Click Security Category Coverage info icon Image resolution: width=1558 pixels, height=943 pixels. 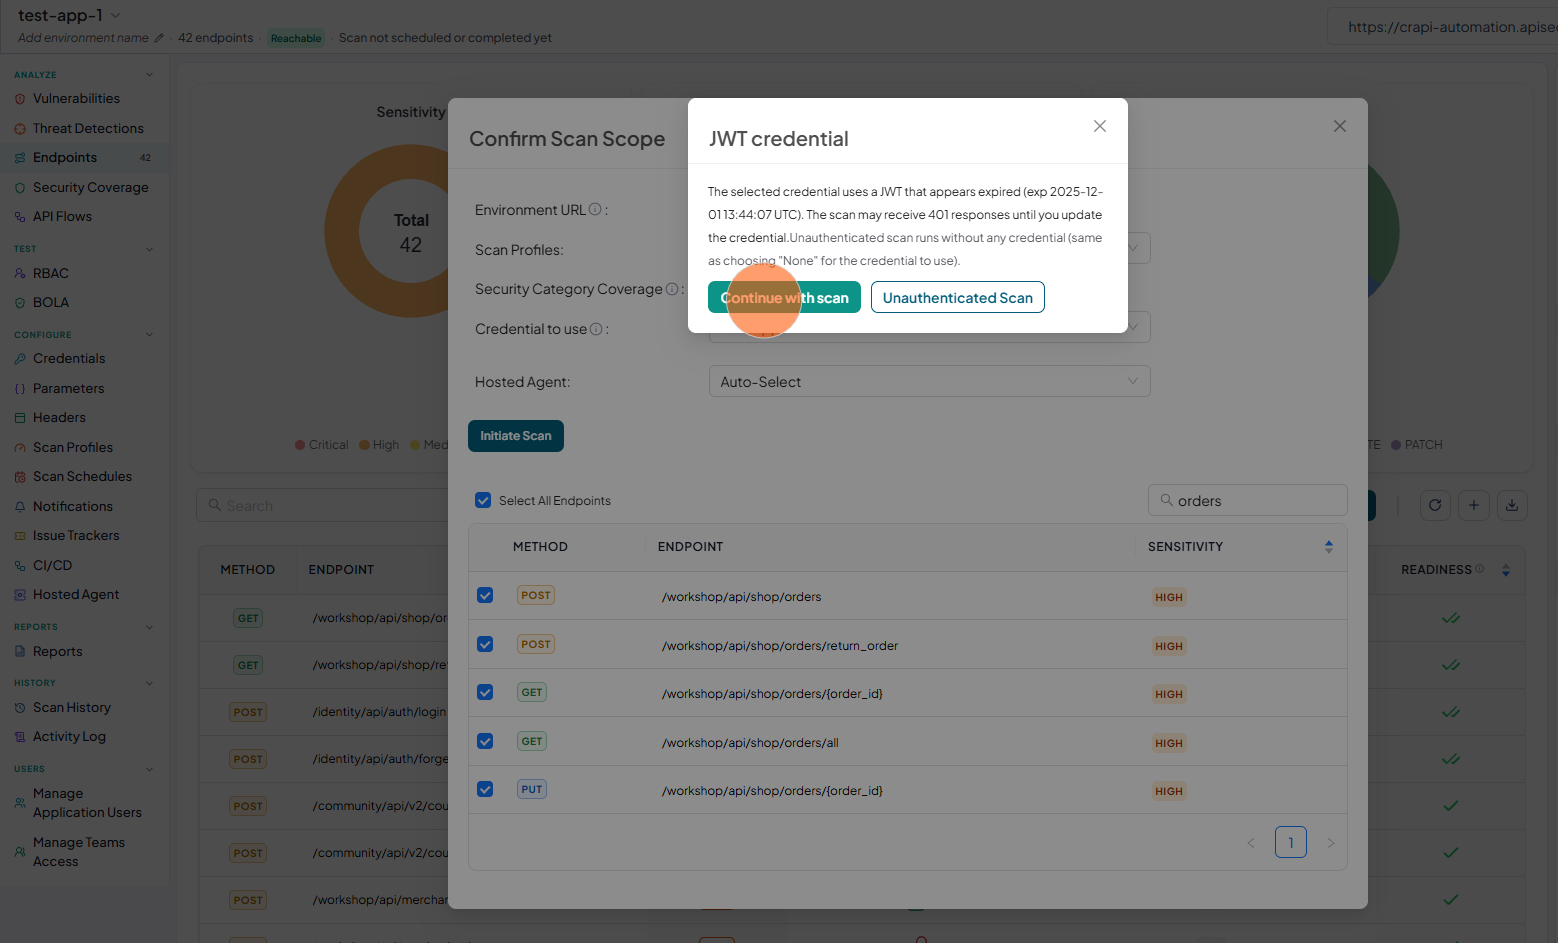tap(672, 288)
